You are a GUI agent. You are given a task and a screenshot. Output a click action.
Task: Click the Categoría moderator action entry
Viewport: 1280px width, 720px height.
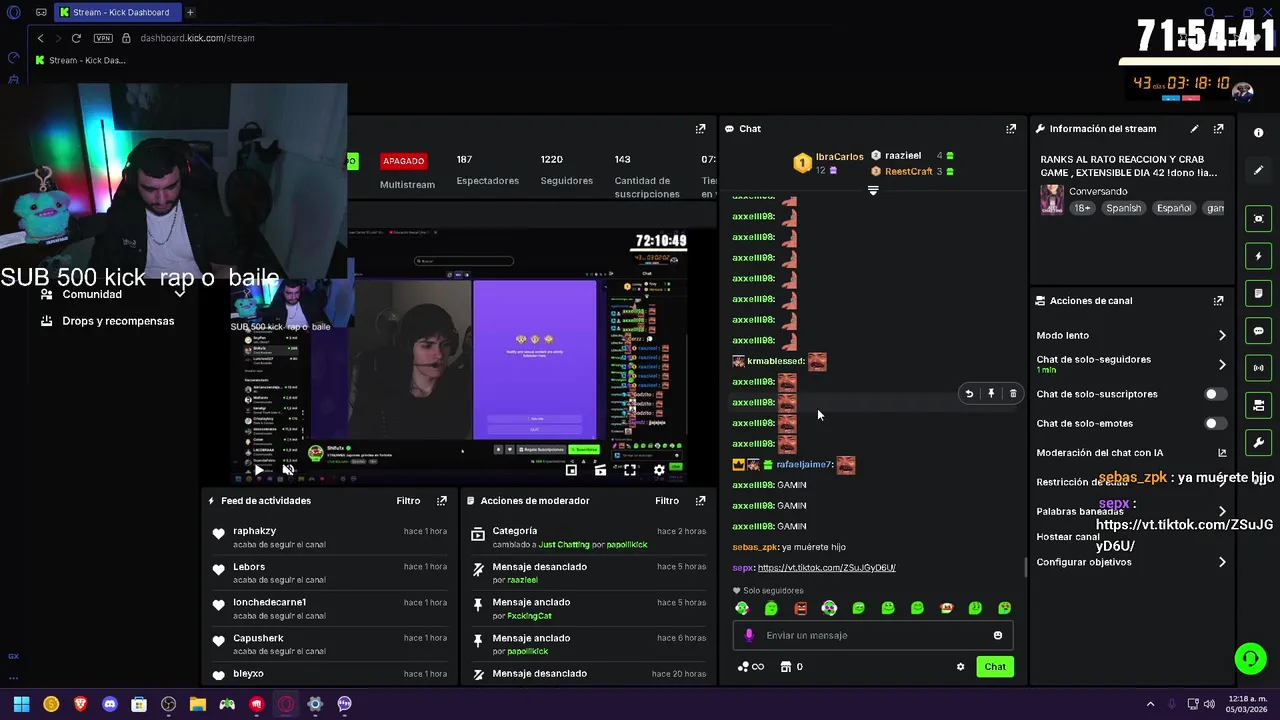click(x=588, y=537)
